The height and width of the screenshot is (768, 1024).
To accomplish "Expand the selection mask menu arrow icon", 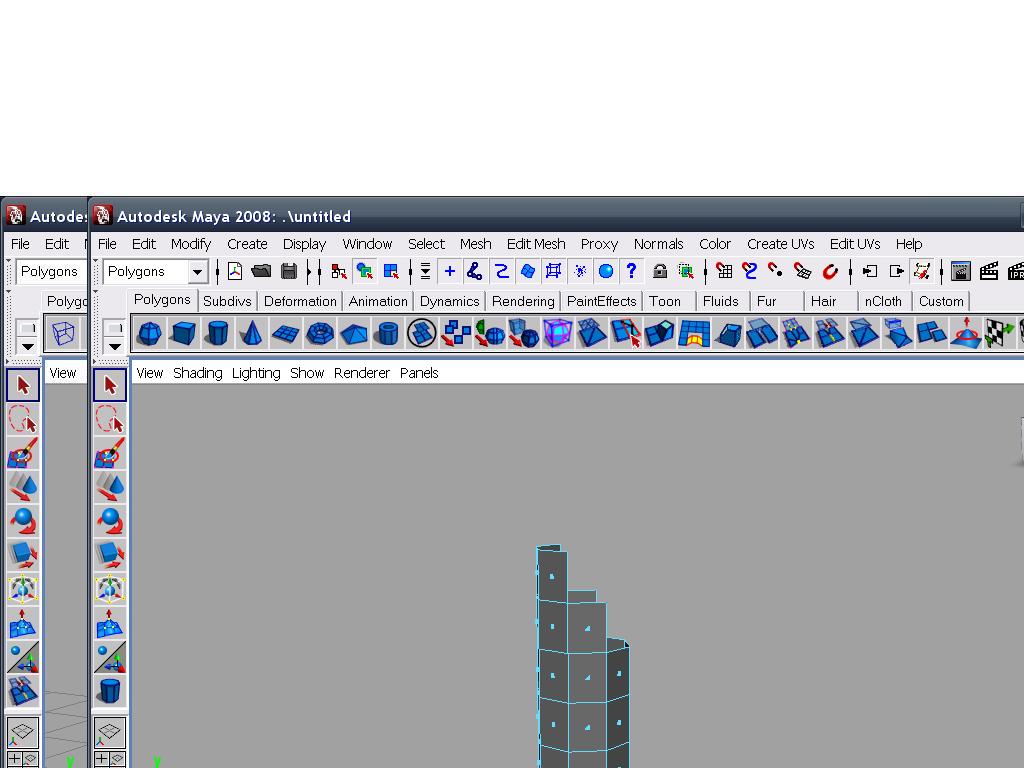I will coord(425,271).
